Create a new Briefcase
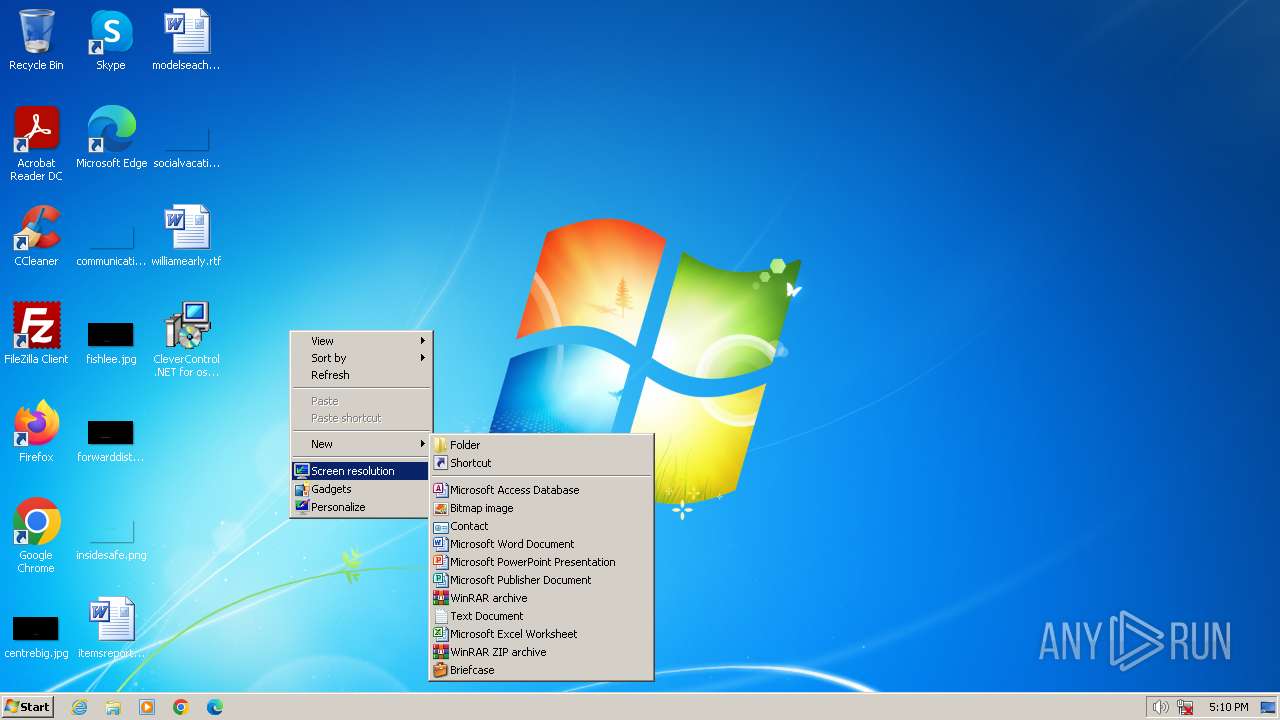The height and width of the screenshot is (720, 1280). (541, 670)
